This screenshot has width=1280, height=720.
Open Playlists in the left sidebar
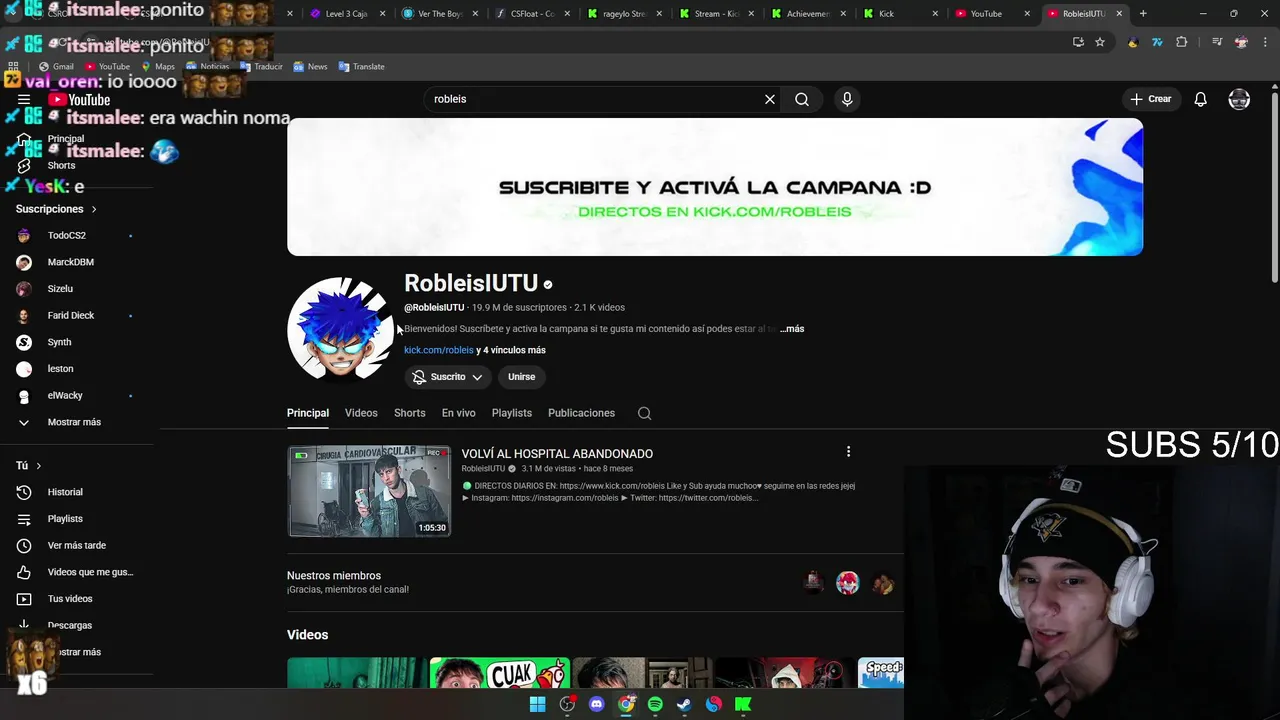[66, 519]
